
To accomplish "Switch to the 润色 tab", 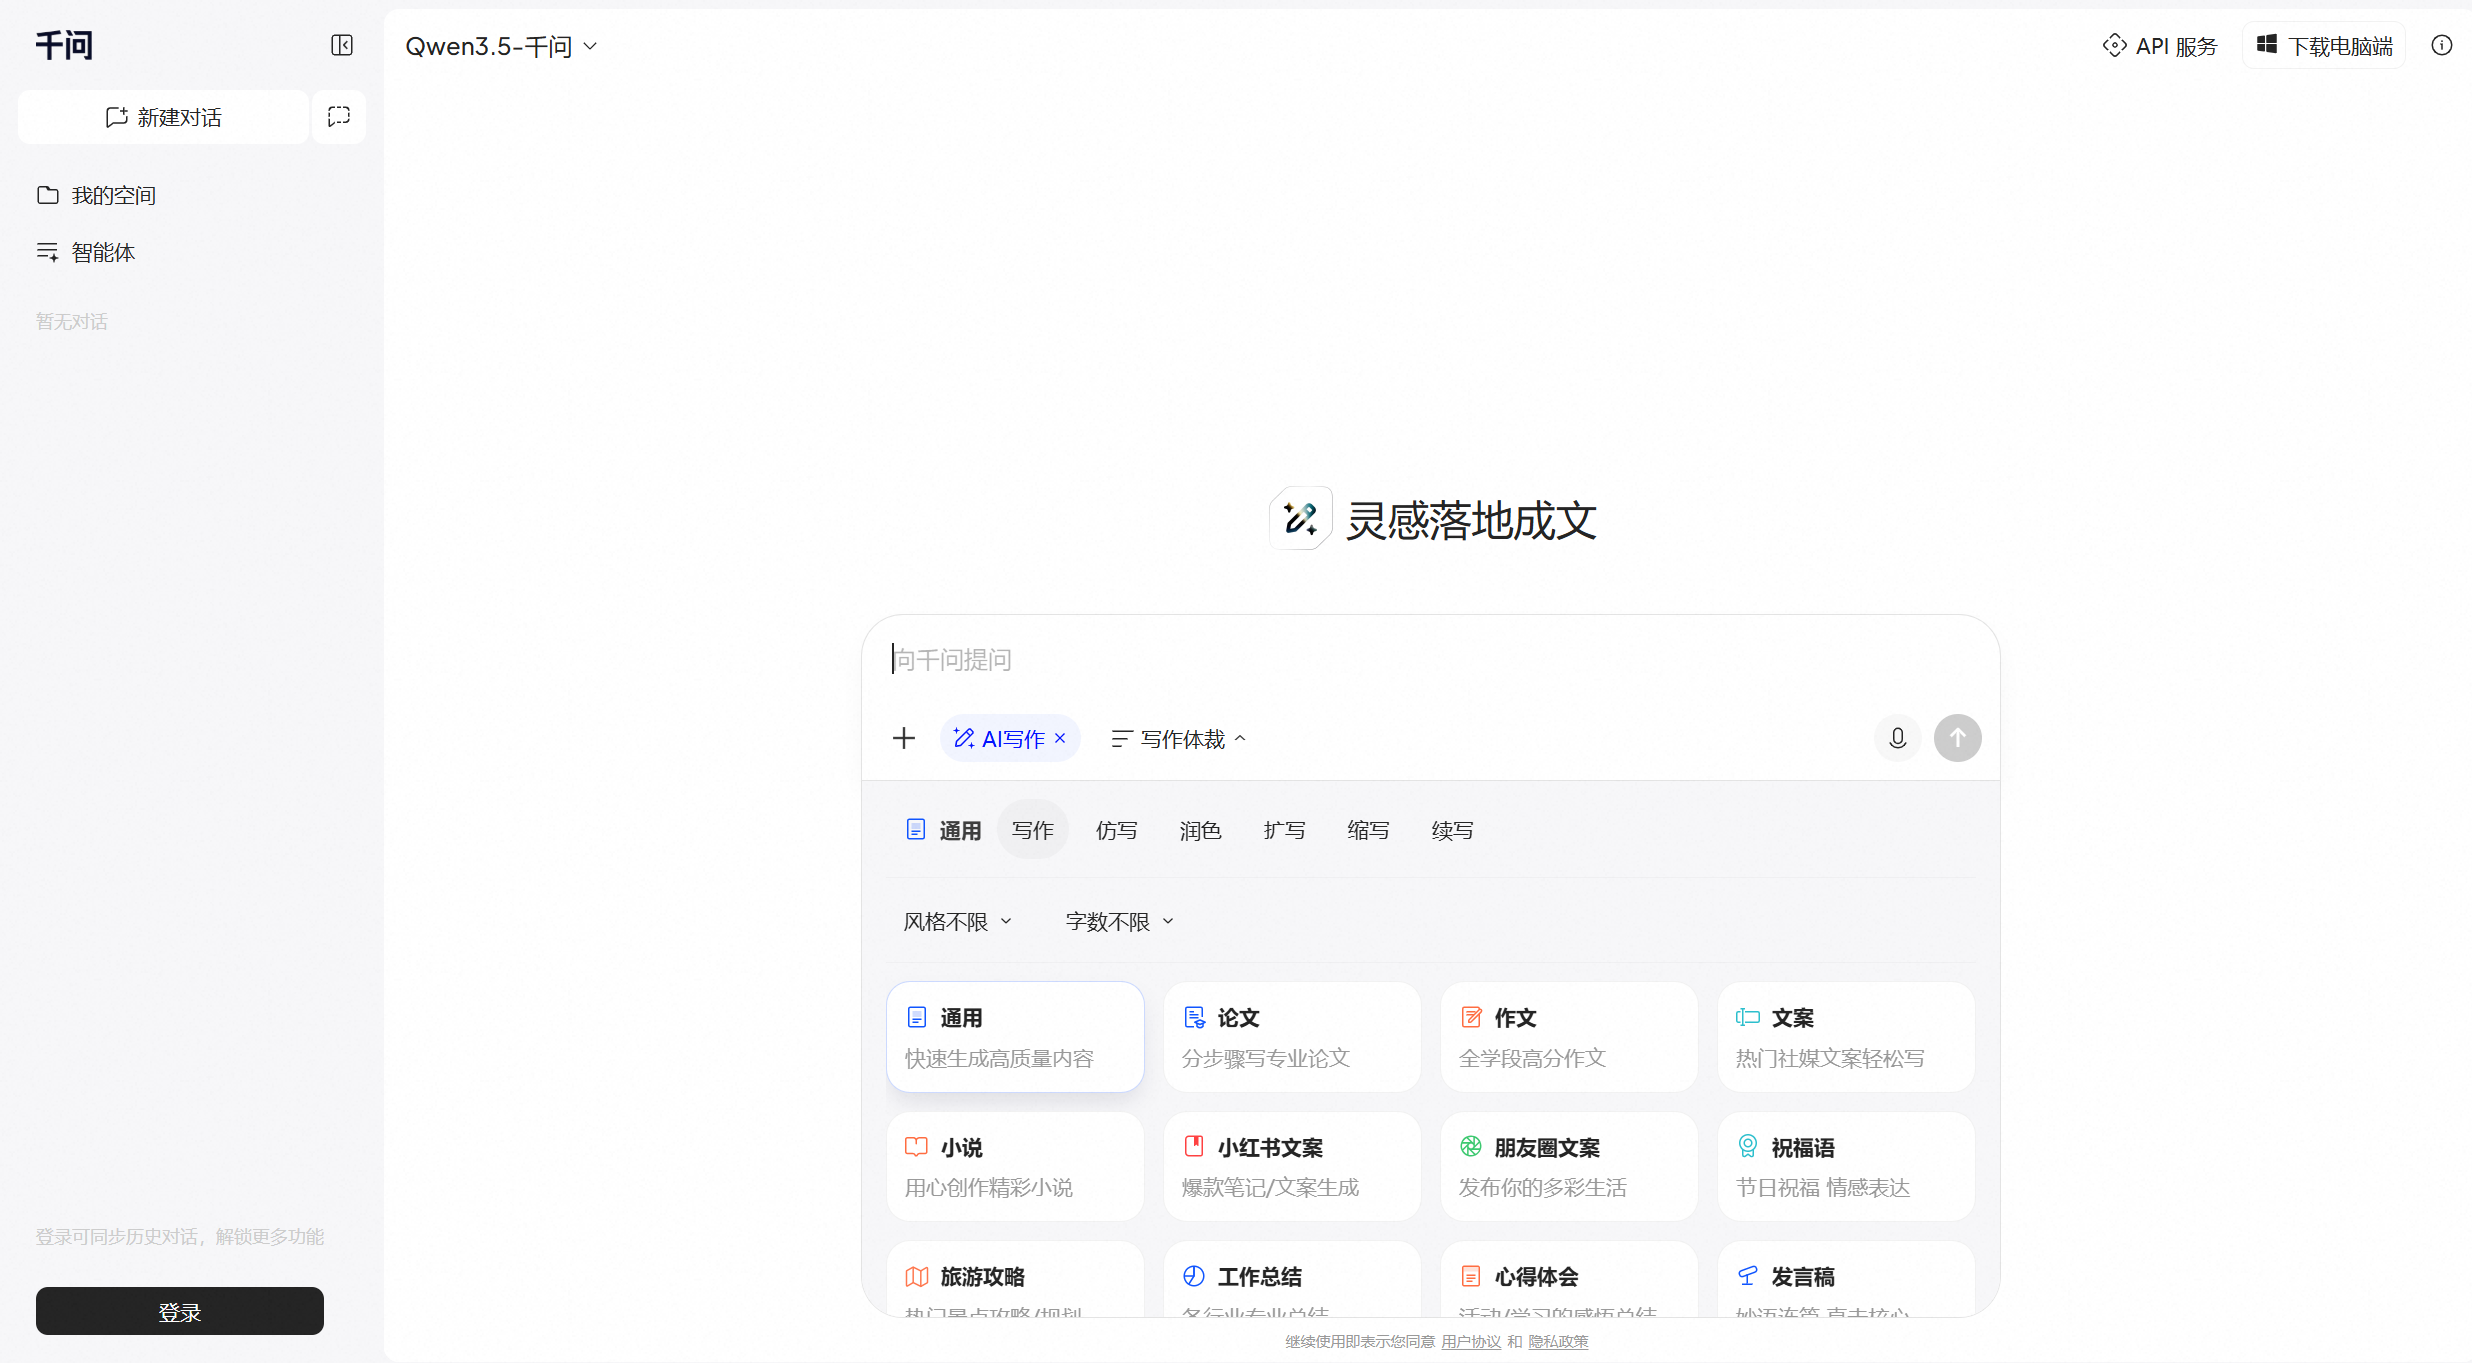I will [x=1201, y=829].
